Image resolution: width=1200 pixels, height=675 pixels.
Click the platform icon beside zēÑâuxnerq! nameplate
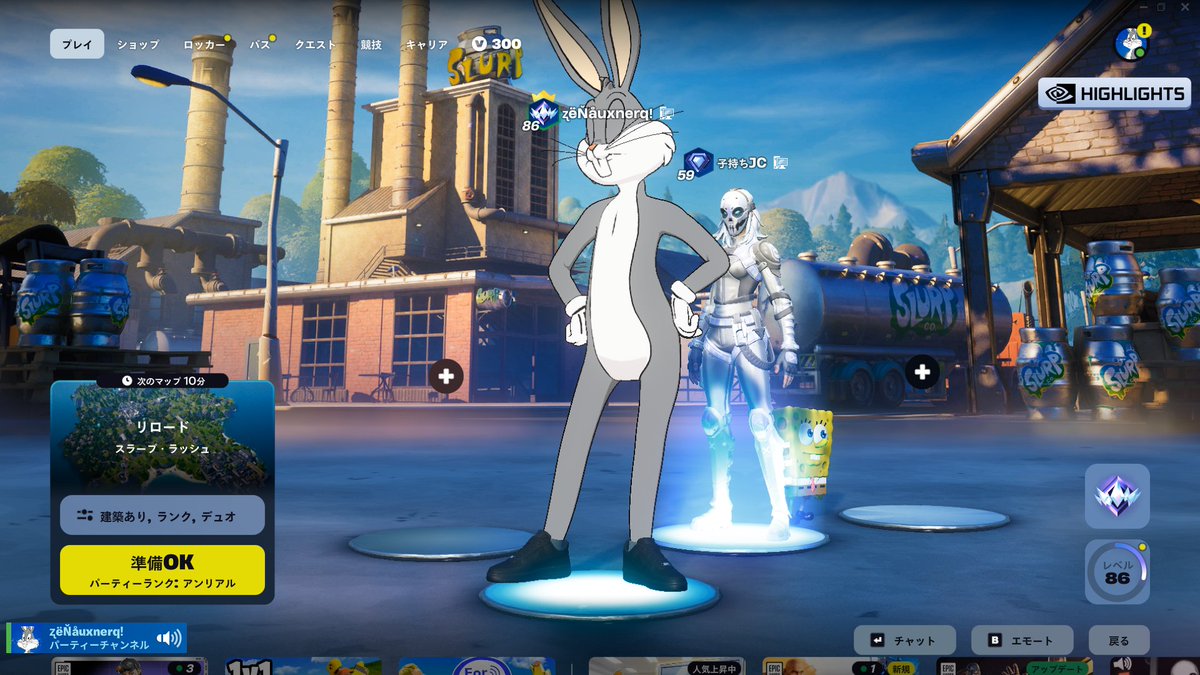pyautogui.click(x=667, y=113)
